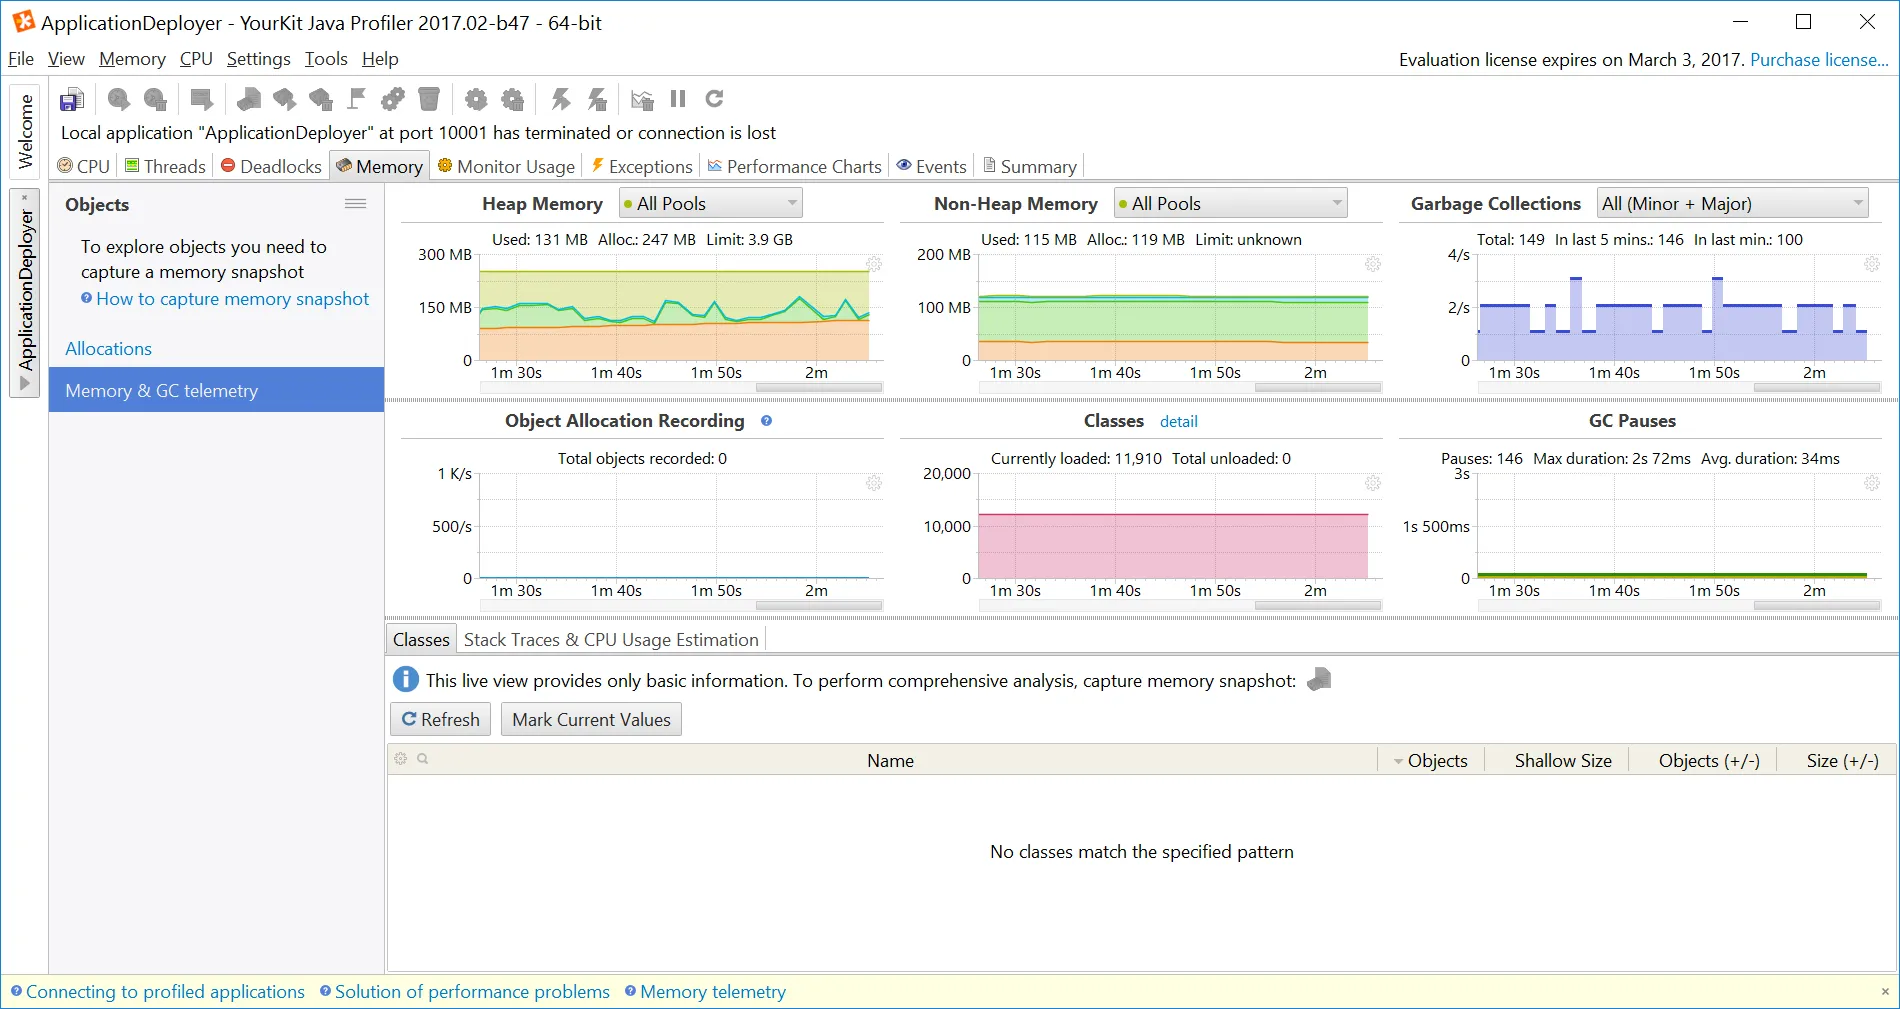This screenshot has width=1900, height=1009.
Task: Click the toolbar memory icon with play arrow
Action: pyautogui.click(x=285, y=99)
